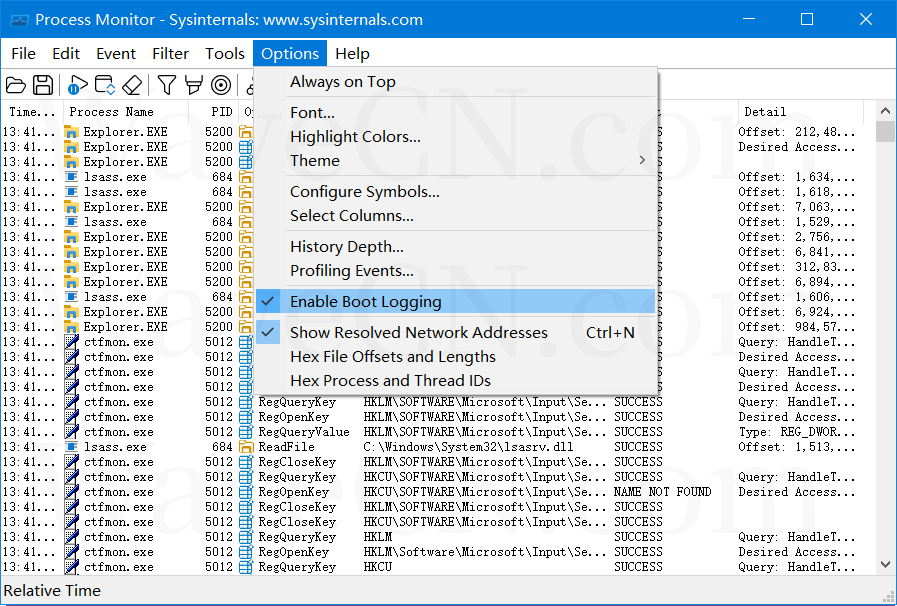
Task: Choose Font... from the Options menu
Action: pyautogui.click(x=455, y=113)
